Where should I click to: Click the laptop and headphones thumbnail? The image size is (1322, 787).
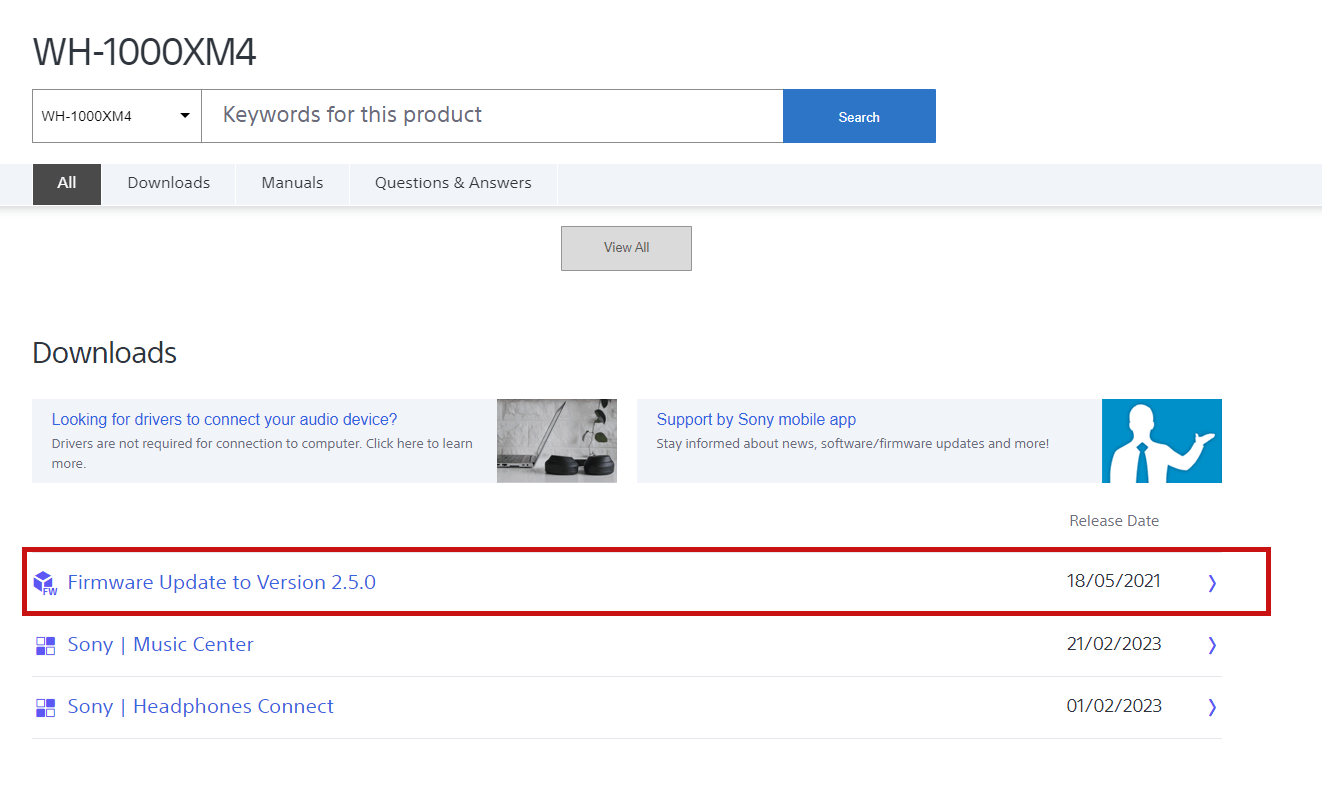click(557, 441)
